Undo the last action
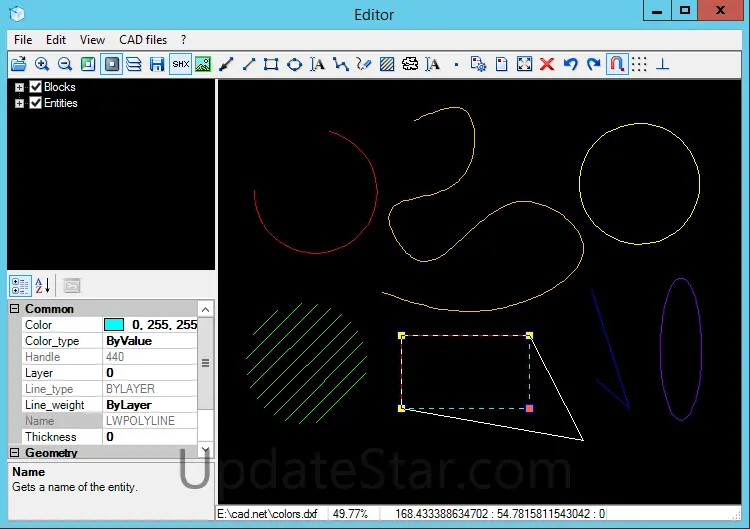This screenshot has height=529, width=750. (x=570, y=64)
